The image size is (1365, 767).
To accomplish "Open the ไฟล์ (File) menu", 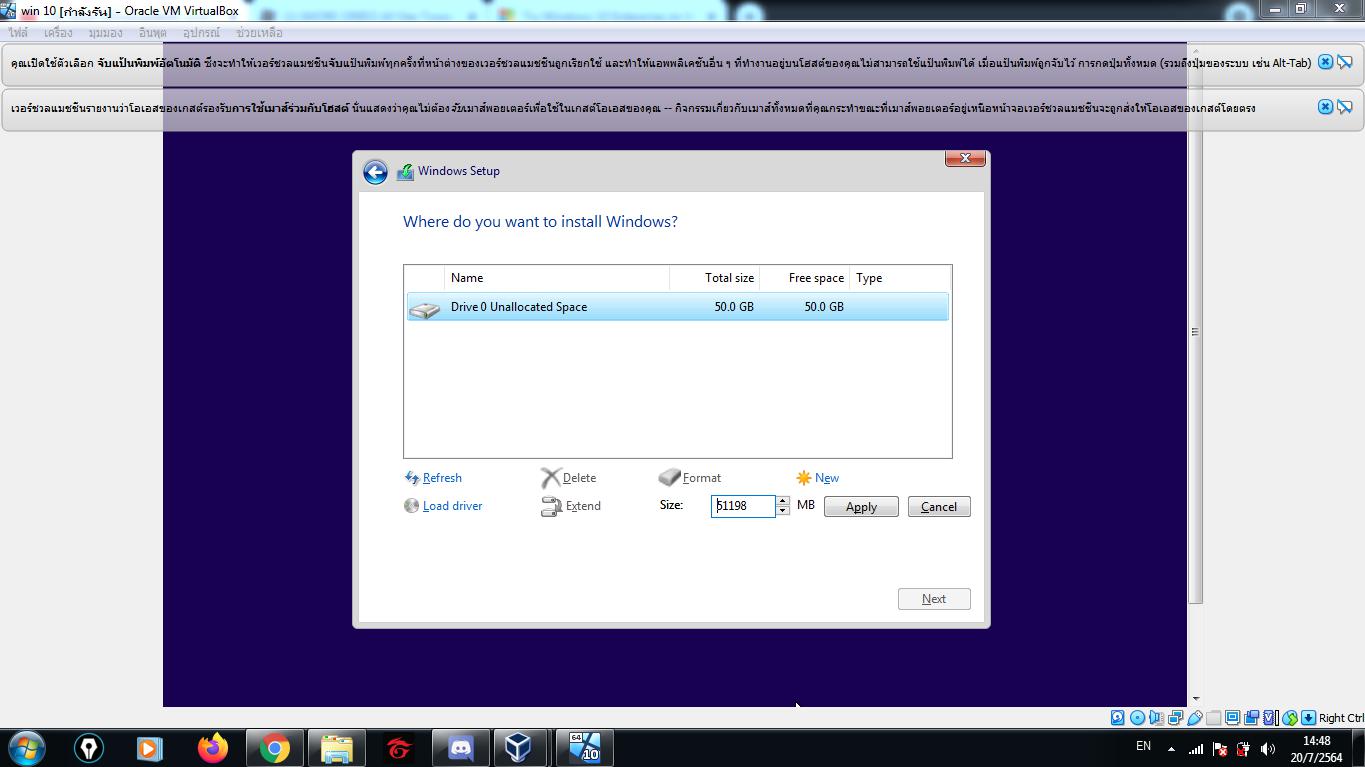I will (19, 32).
